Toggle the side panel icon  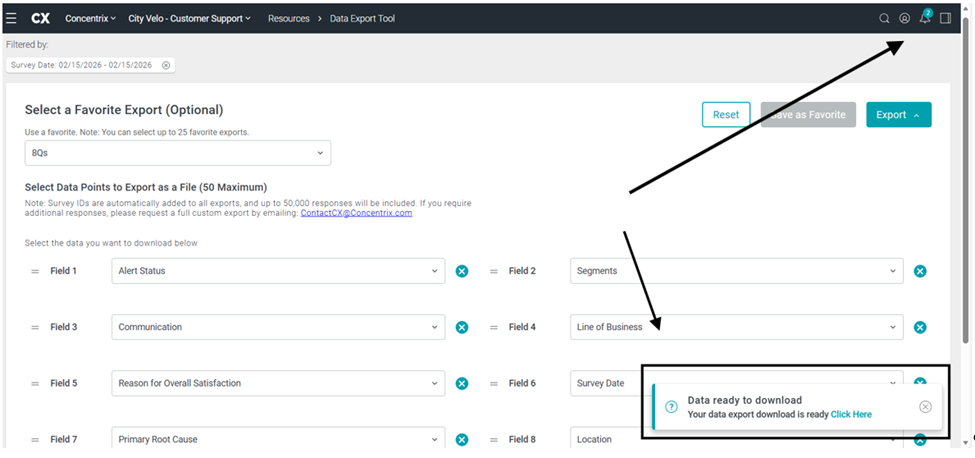click(x=946, y=18)
